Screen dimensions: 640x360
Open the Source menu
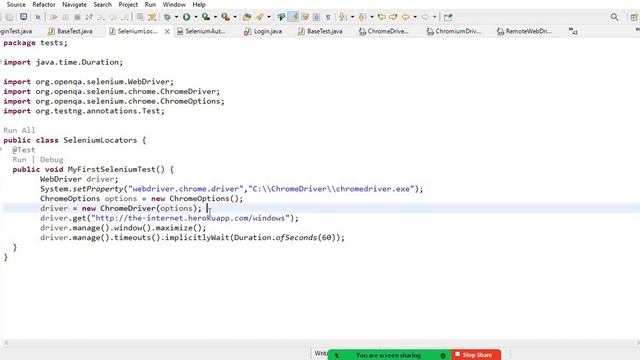(16, 4)
